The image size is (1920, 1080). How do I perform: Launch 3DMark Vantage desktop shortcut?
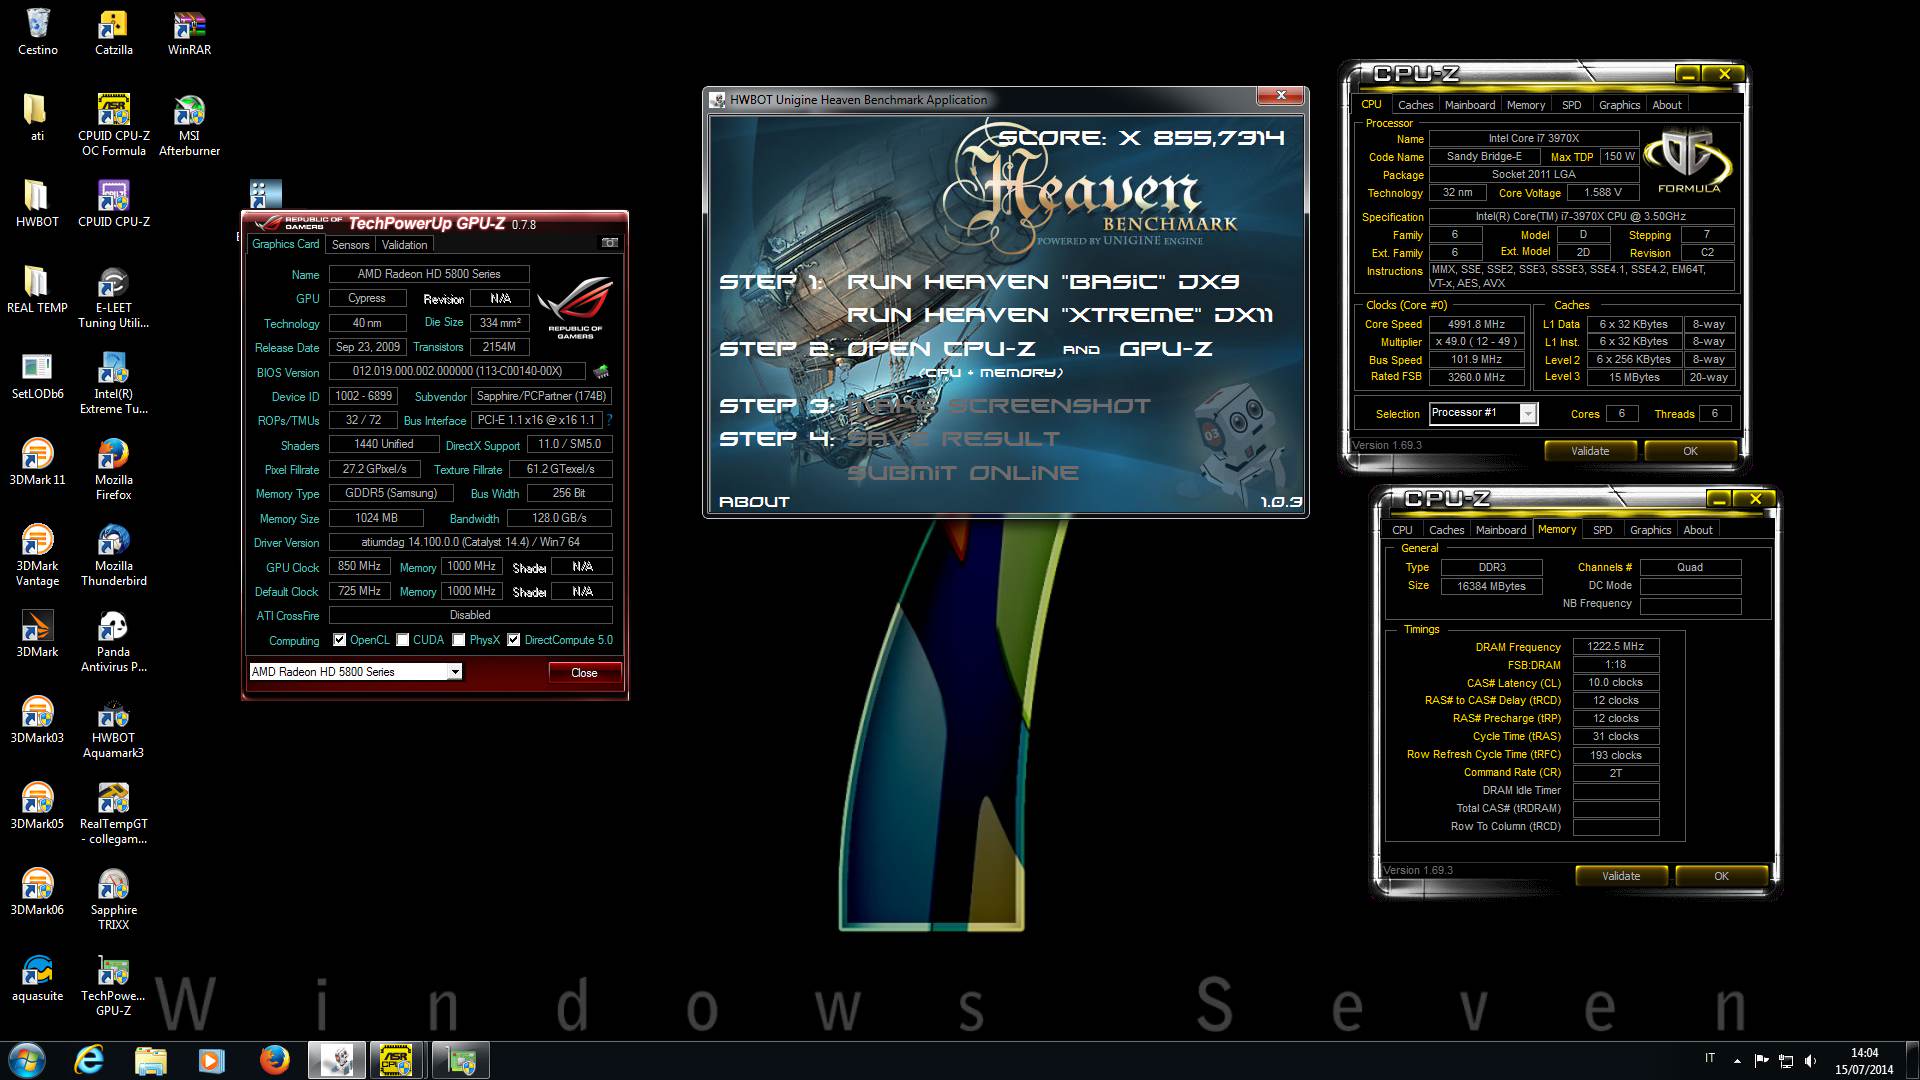point(38,555)
